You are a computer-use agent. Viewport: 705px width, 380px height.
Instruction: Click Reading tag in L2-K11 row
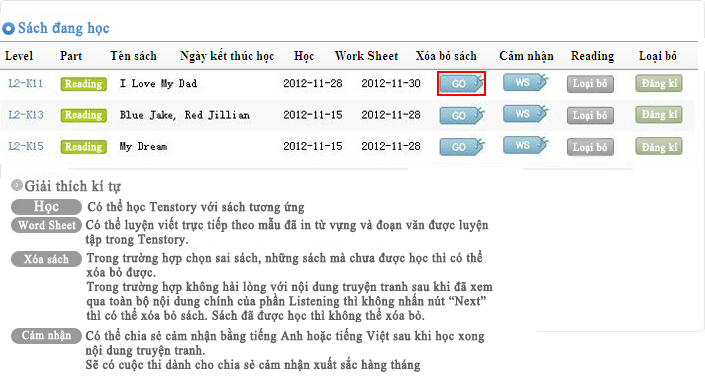pyautogui.click(x=84, y=84)
